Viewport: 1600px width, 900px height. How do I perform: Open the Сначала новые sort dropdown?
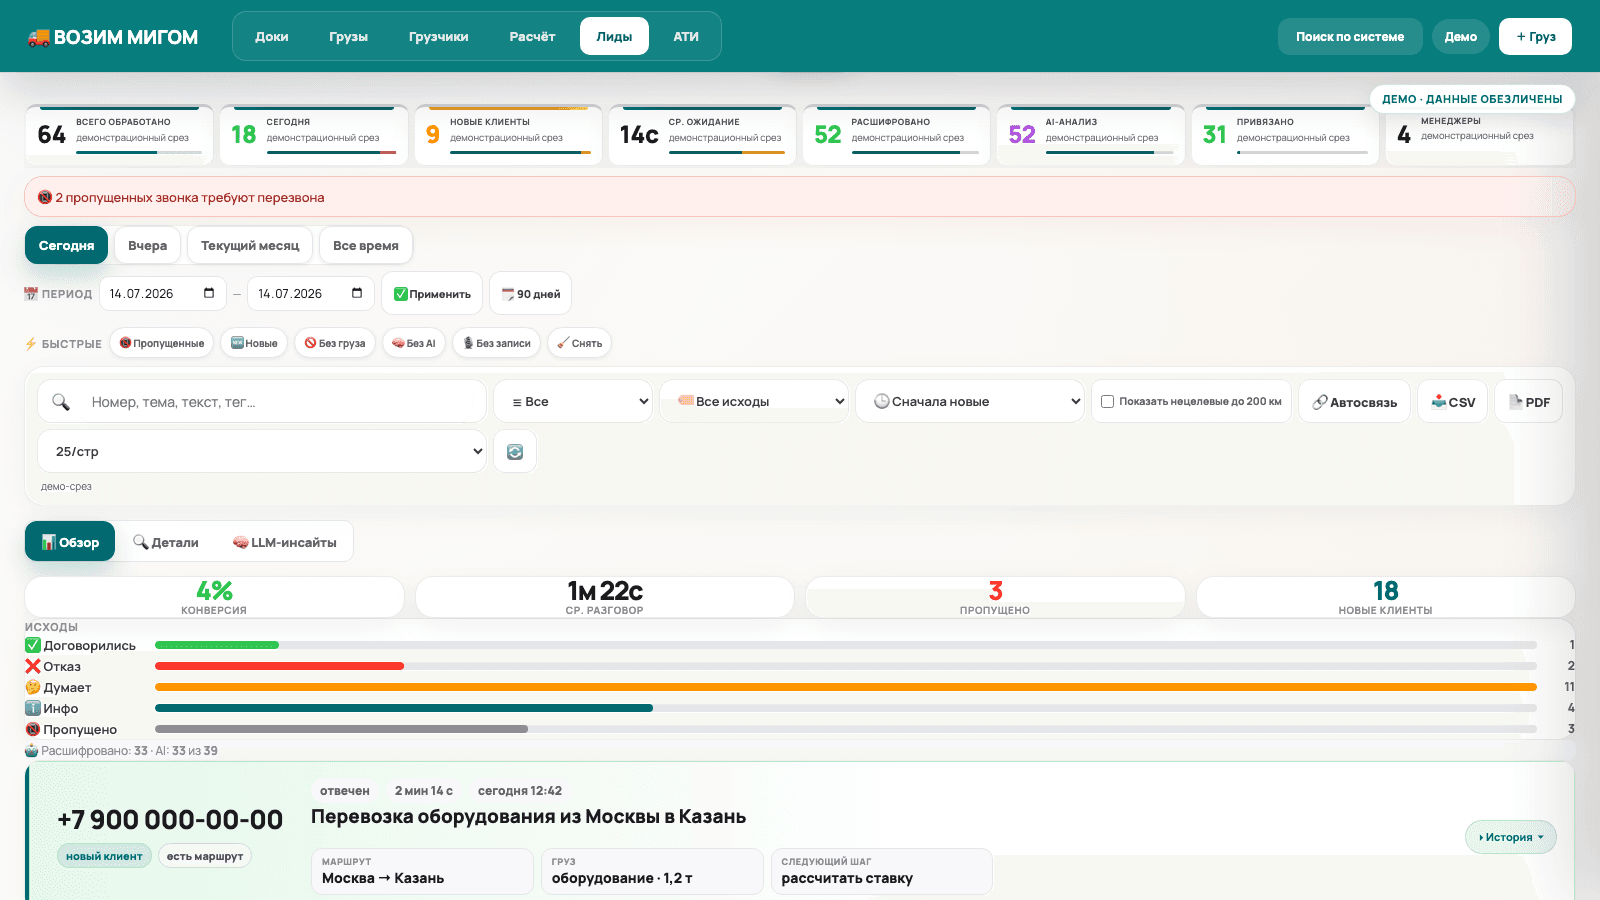(970, 402)
